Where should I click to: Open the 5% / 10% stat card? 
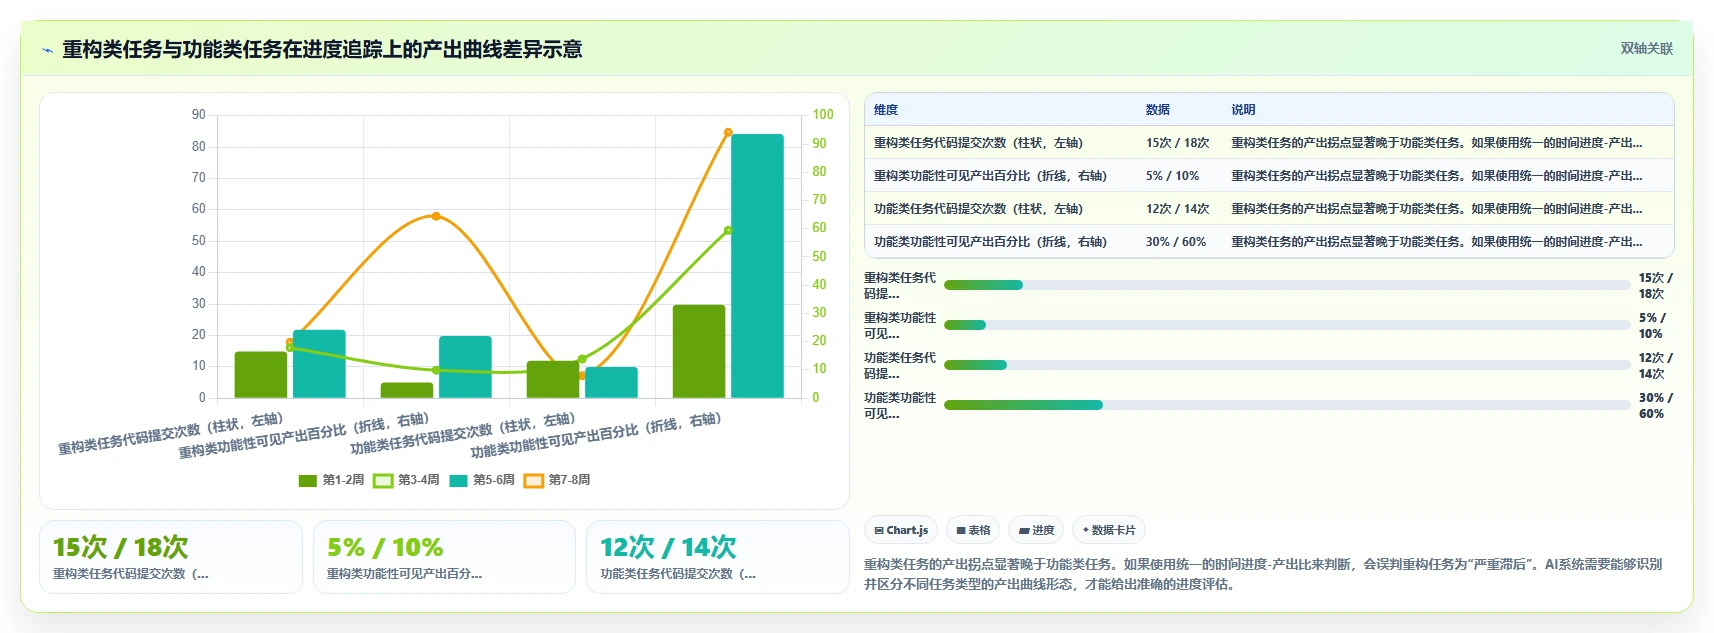[444, 557]
